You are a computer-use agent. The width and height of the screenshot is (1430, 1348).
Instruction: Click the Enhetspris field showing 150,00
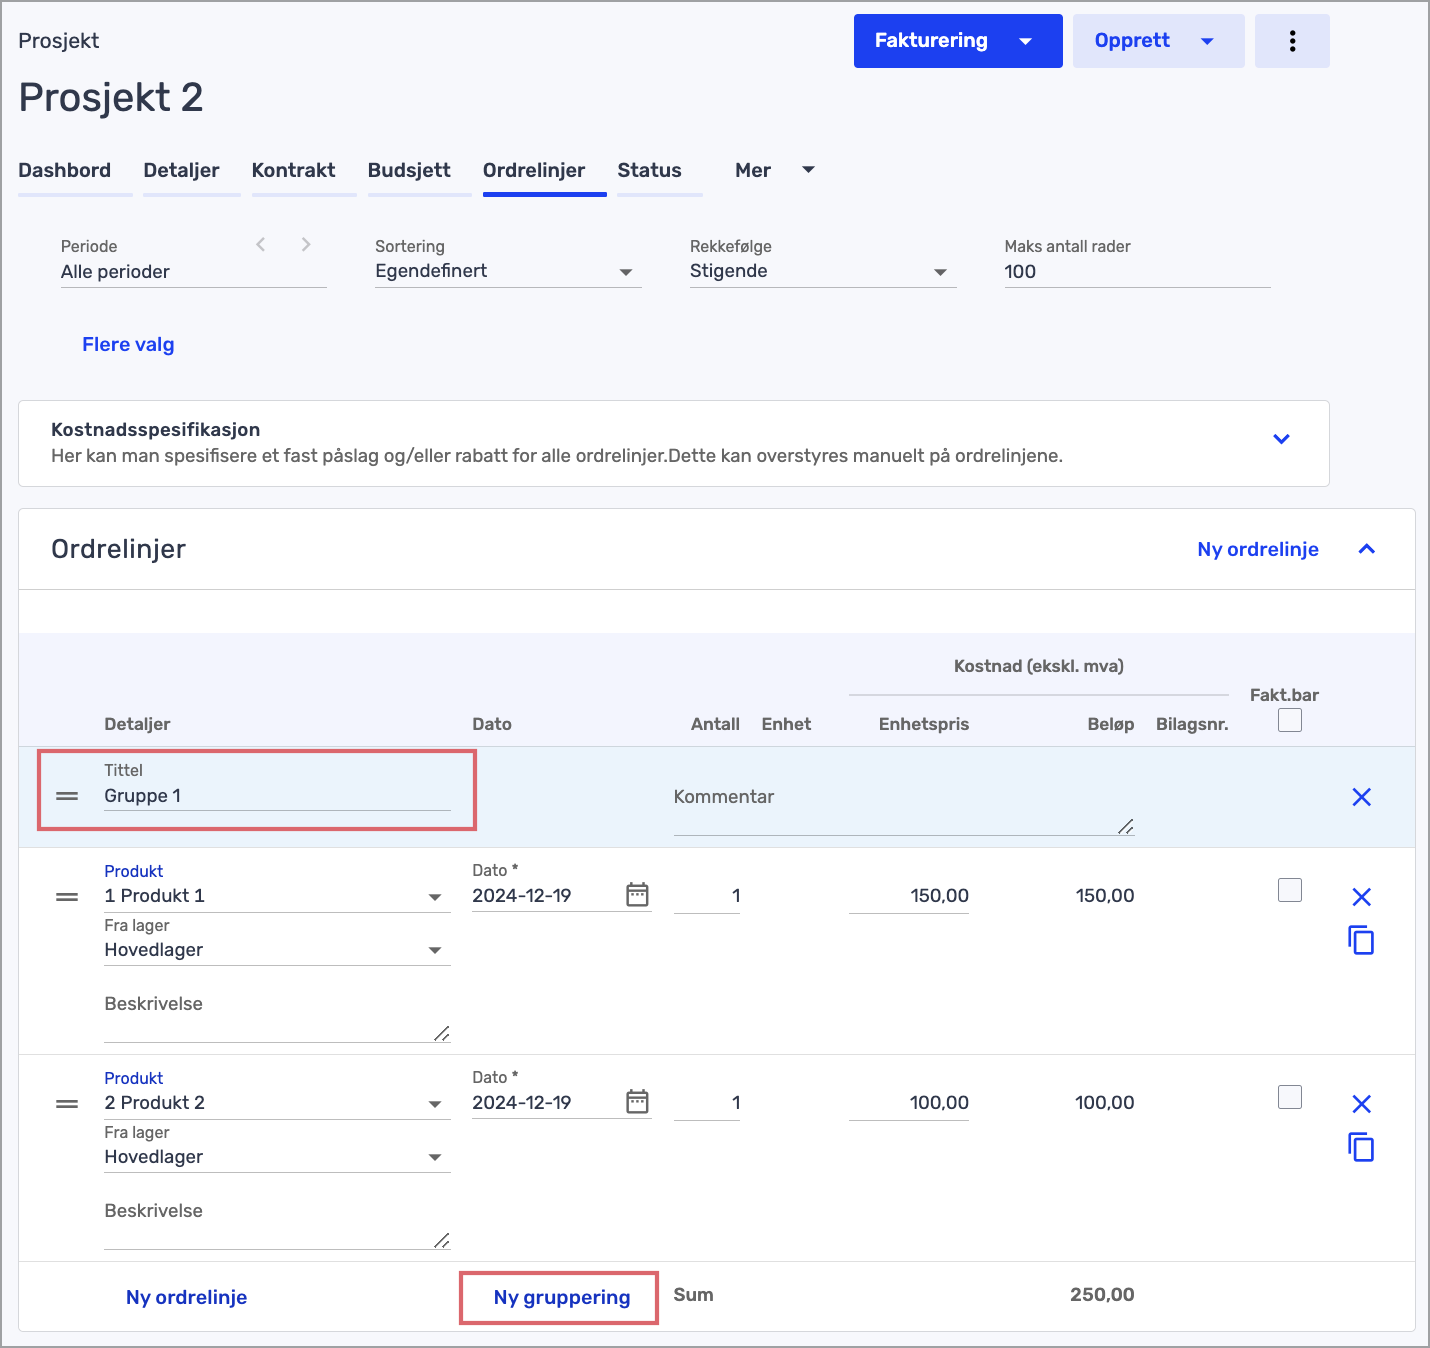(909, 896)
